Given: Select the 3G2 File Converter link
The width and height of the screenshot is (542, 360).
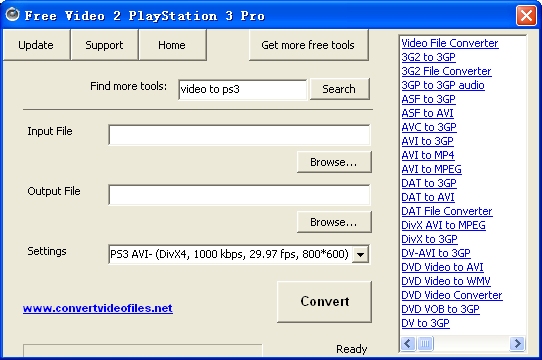Looking at the screenshot, I should click(446, 71).
